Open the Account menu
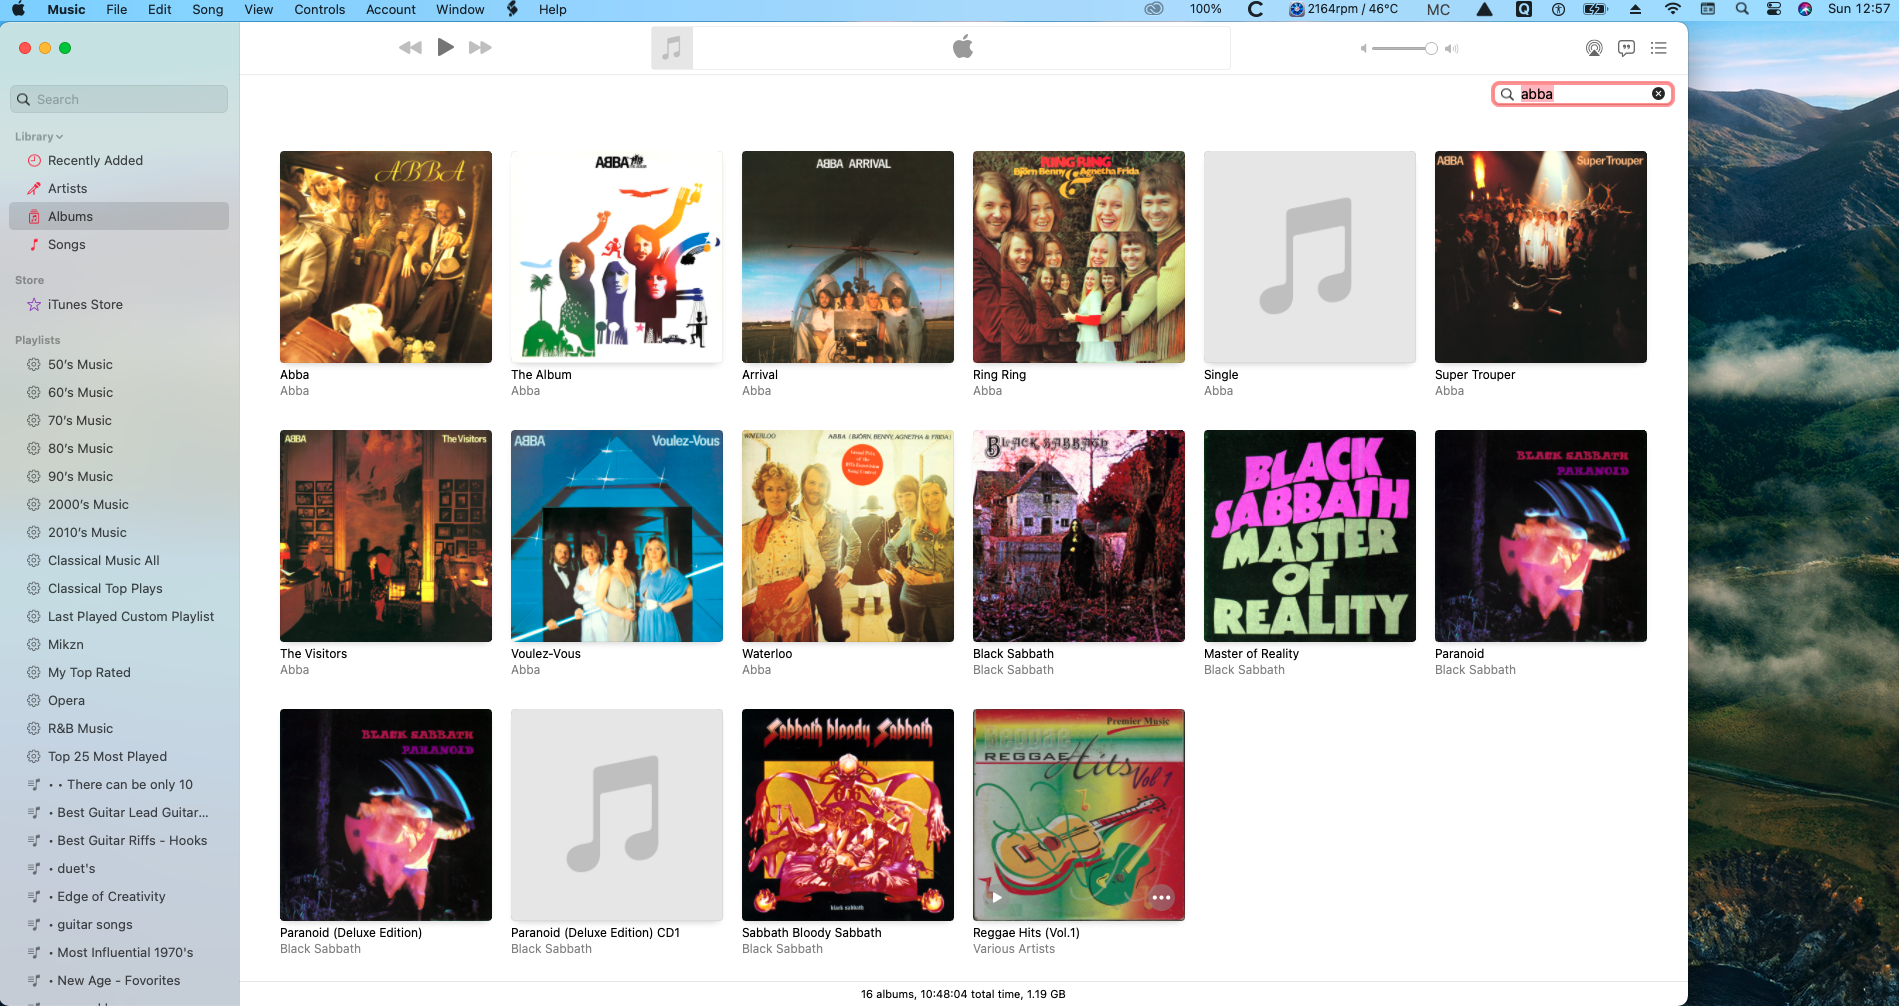This screenshot has height=1006, width=1899. tap(391, 9)
